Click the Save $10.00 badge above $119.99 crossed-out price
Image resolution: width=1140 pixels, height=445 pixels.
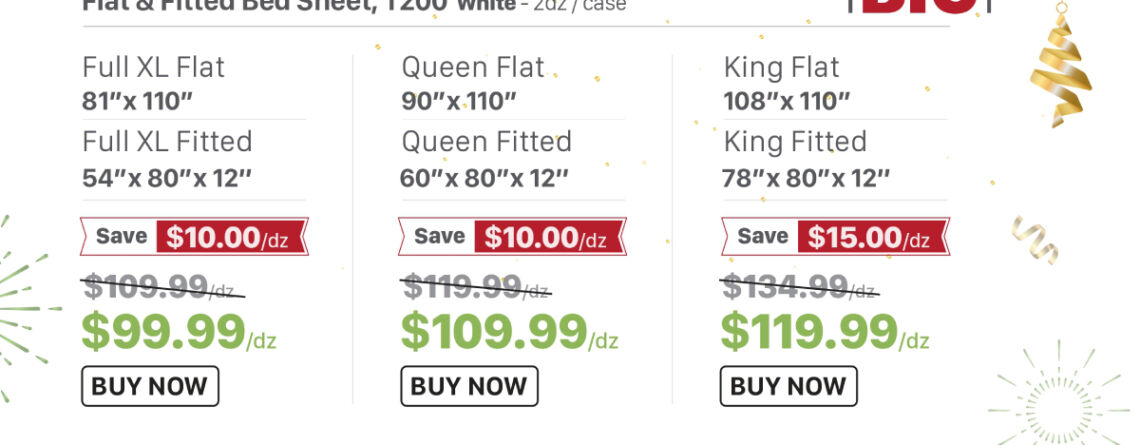tap(511, 237)
